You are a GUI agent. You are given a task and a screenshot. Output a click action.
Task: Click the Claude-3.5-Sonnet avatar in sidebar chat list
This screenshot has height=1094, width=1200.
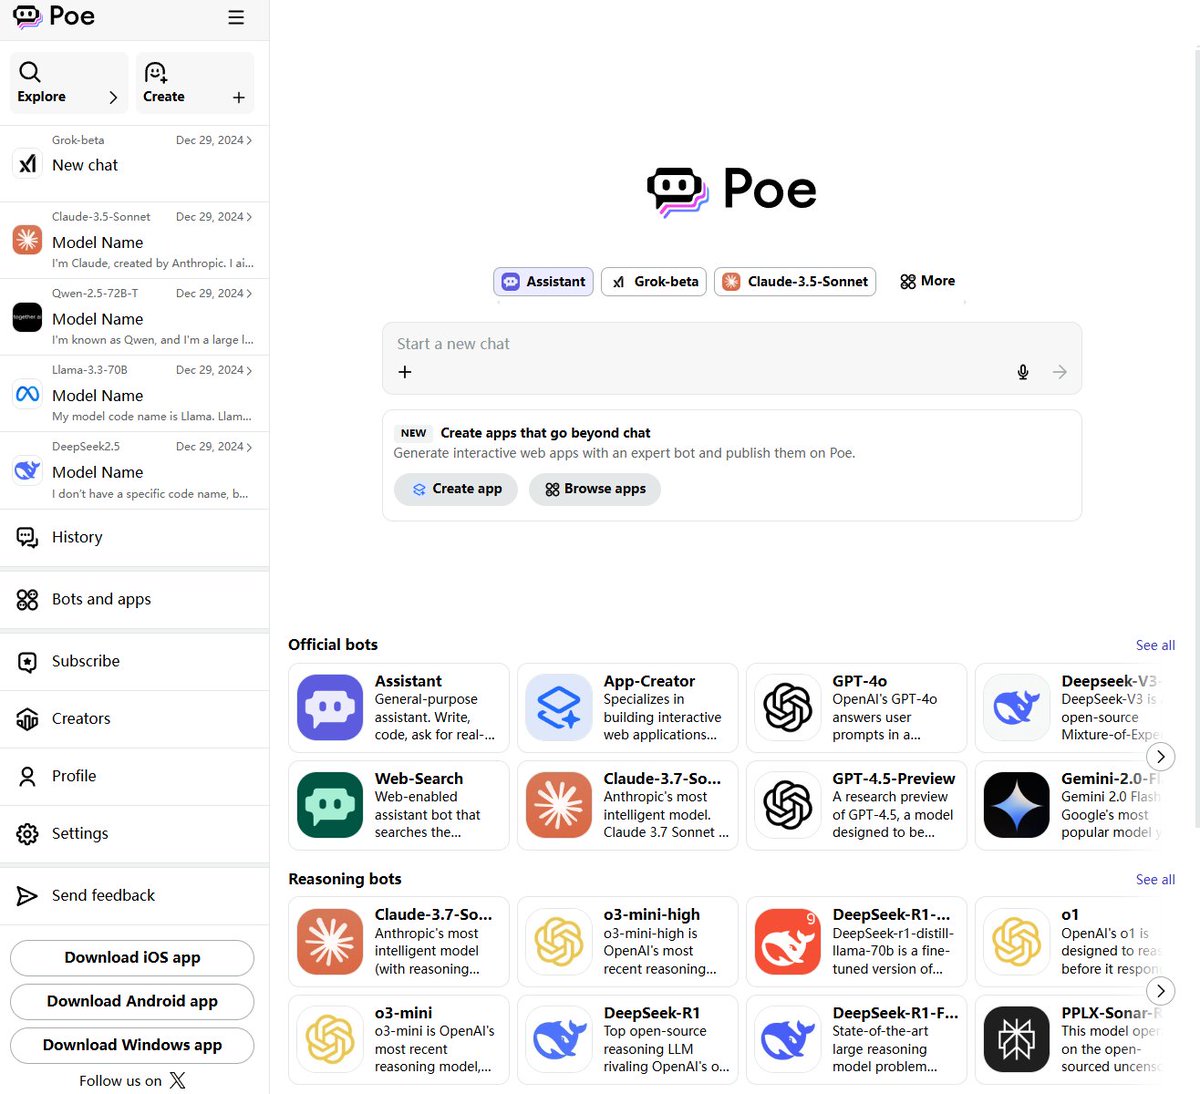coord(27,240)
